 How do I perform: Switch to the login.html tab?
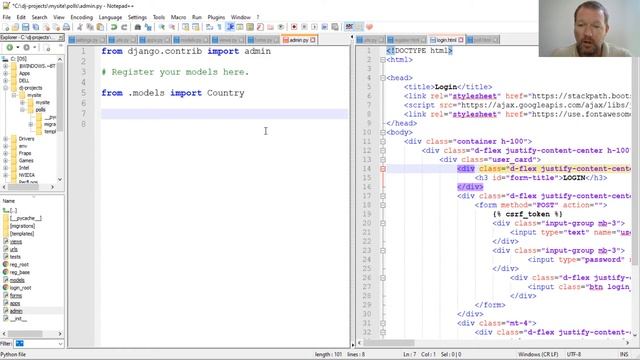click(x=446, y=40)
